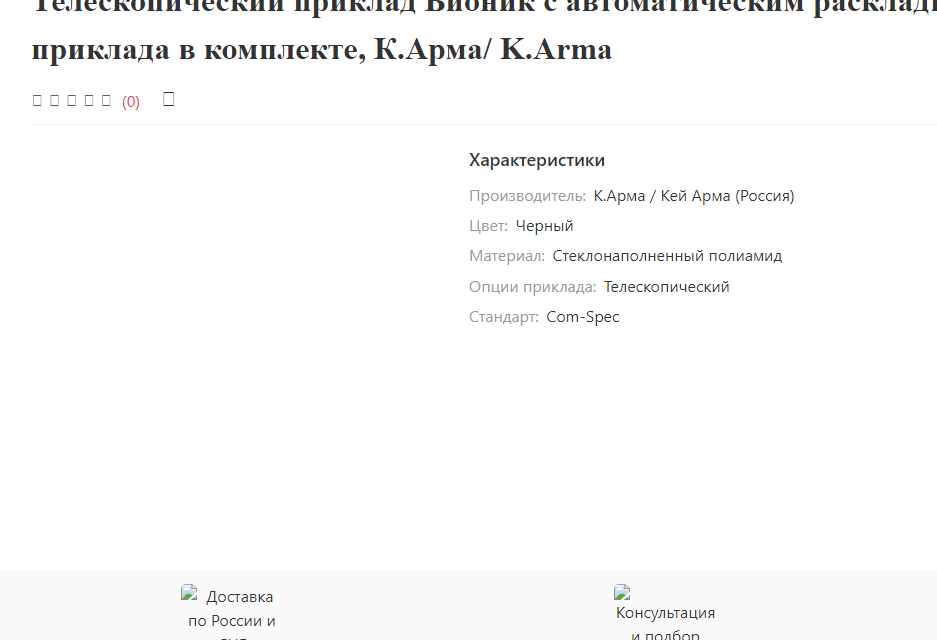Open the reviews count (0) link

(131, 102)
